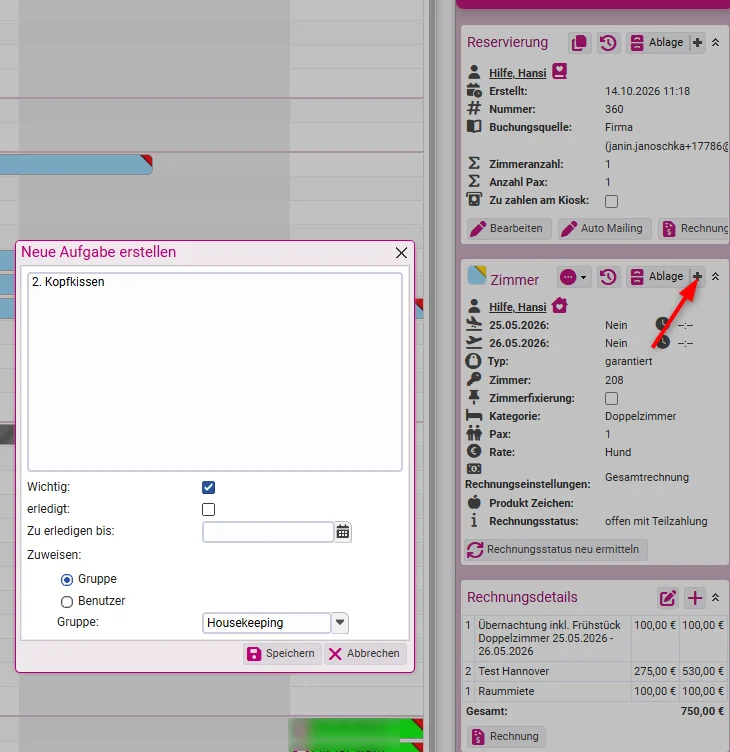Viewport: 730px width, 752px height.
Task: Select Raummiete invoice row
Action: click(x=594, y=692)
